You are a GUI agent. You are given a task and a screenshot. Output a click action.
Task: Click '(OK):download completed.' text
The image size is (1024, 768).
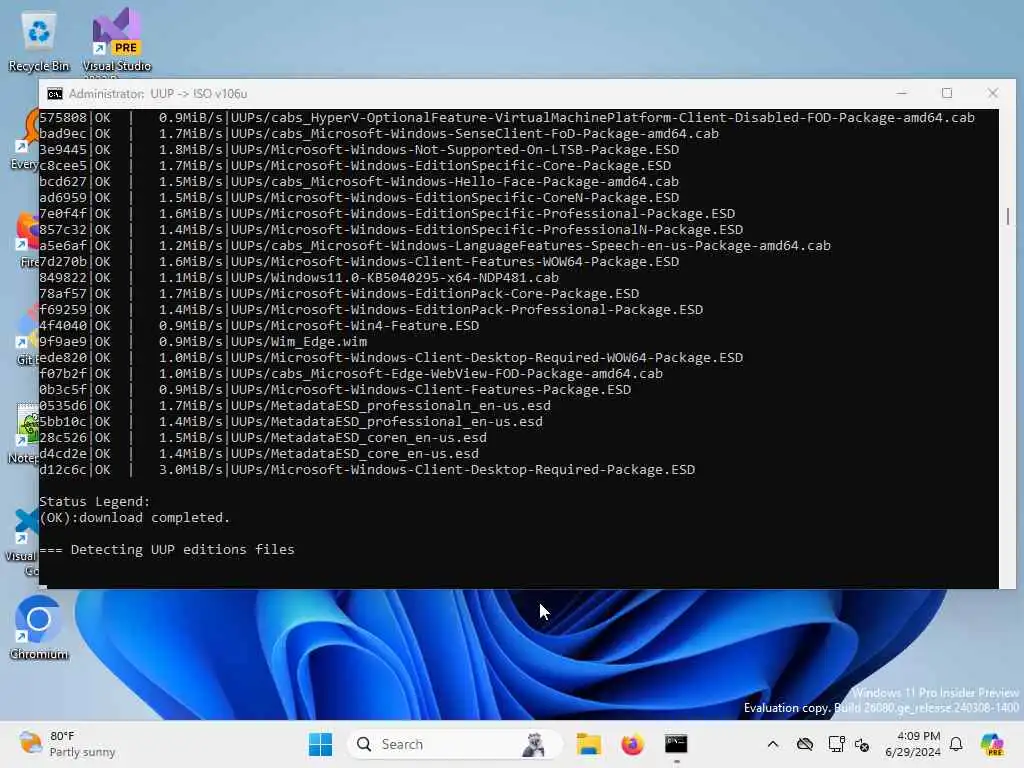(x=135, y=517)
